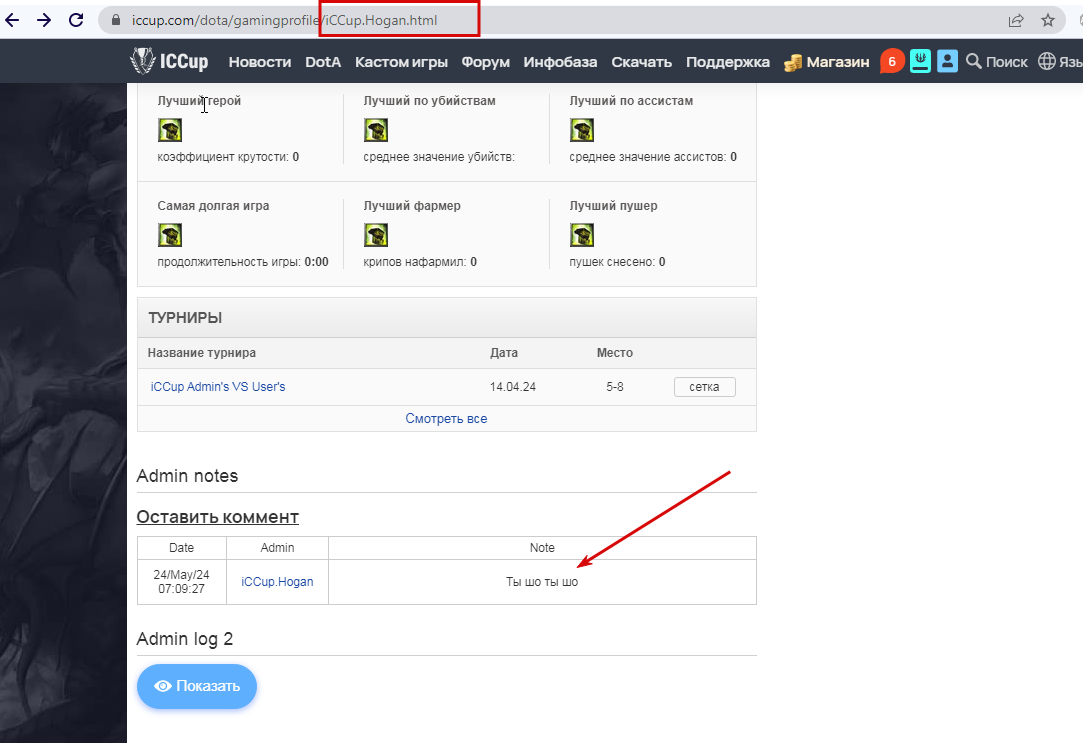This screenshot has width=1083, height=743.
Task: Open the blue user profile icon
Action: point(948,61)
